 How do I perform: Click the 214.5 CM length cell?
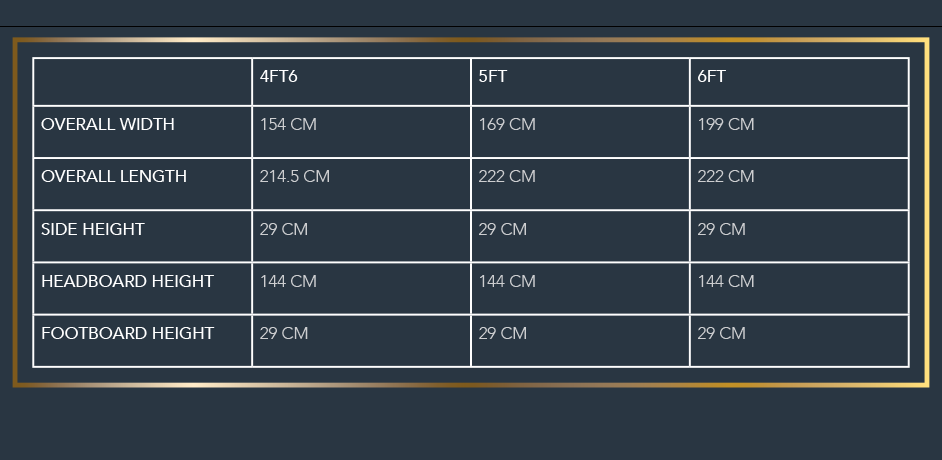click(x=295, y=177)
